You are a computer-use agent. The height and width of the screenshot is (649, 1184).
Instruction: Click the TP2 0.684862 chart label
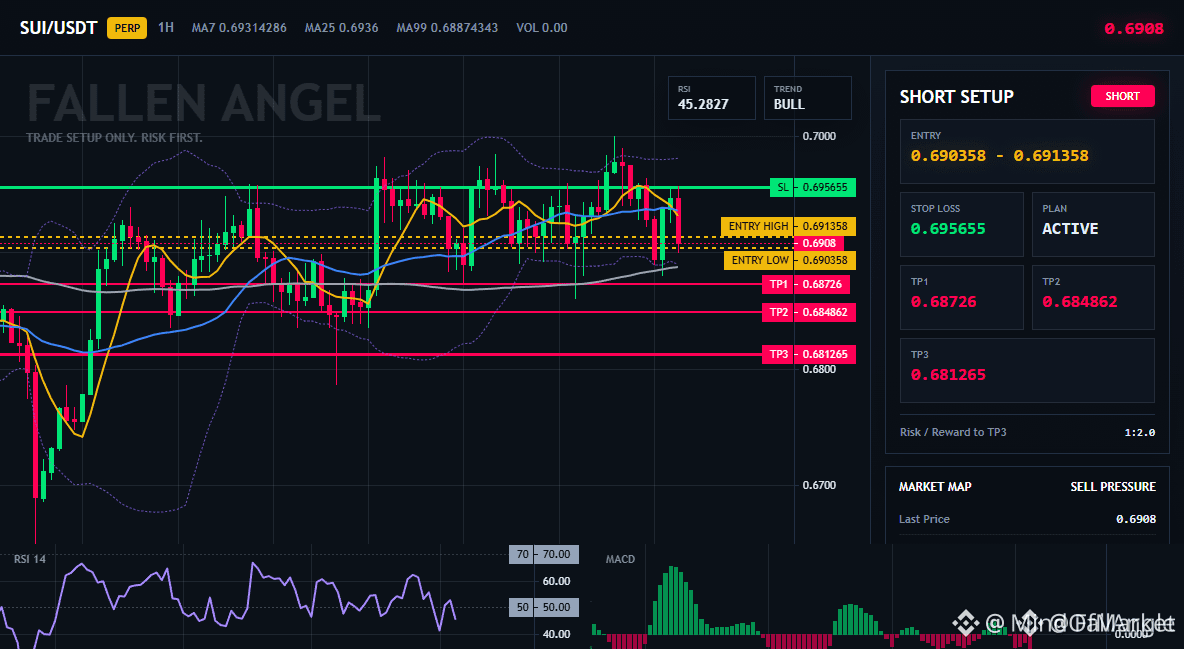tap(809, 312)
